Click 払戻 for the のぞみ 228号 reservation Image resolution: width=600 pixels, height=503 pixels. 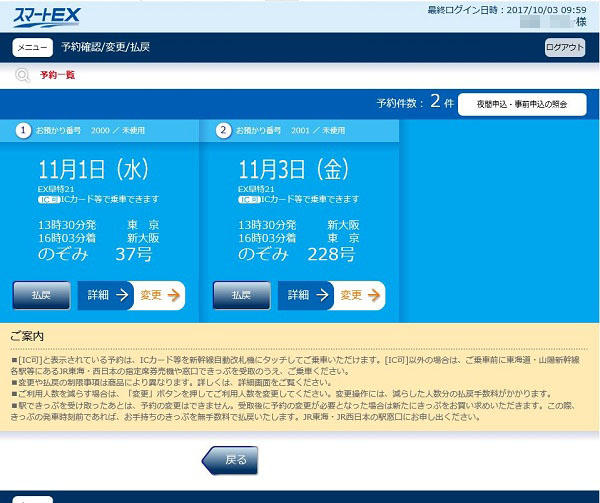242,295
